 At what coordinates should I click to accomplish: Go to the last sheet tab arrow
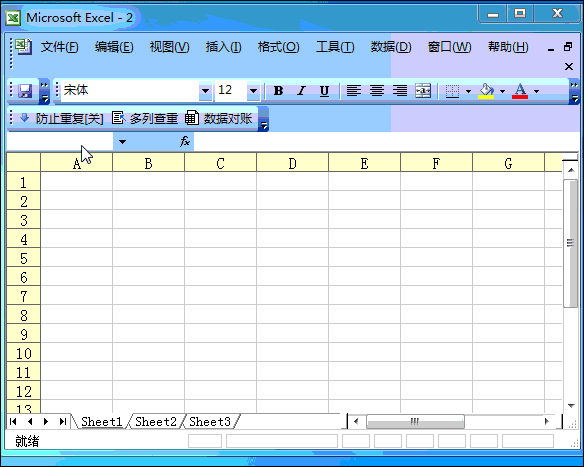tap(63, 422)
